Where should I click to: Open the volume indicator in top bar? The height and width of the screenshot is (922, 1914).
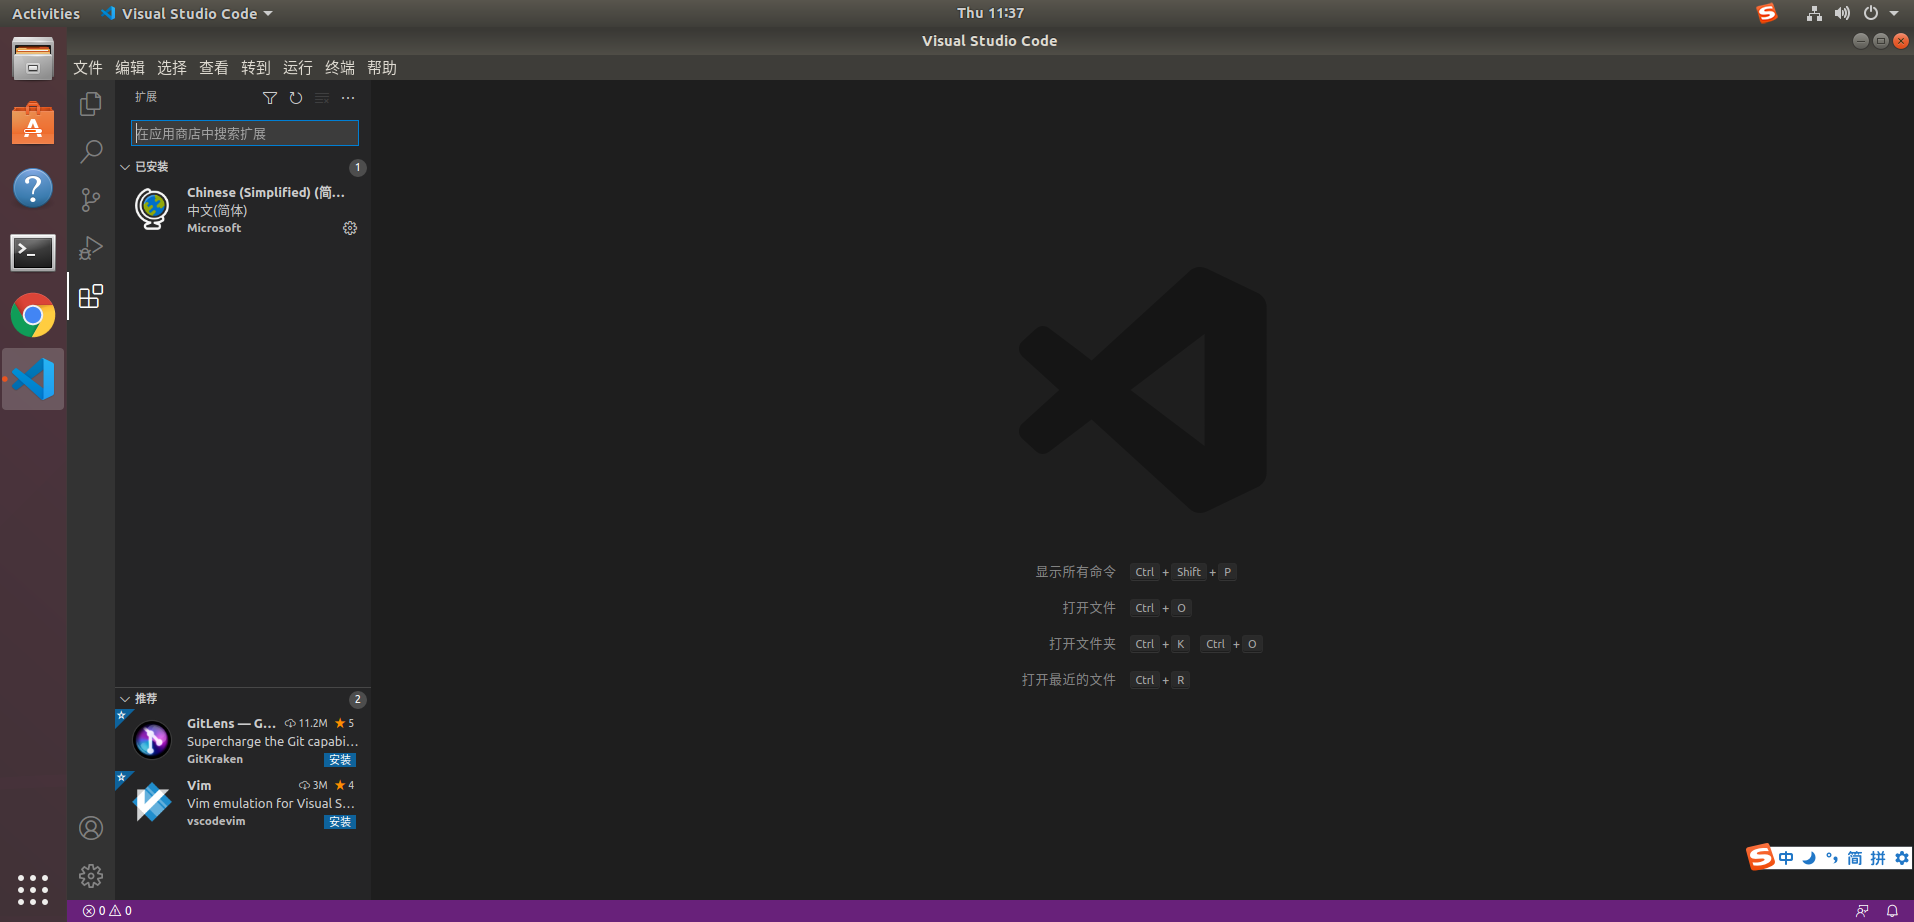point(1842,13)
